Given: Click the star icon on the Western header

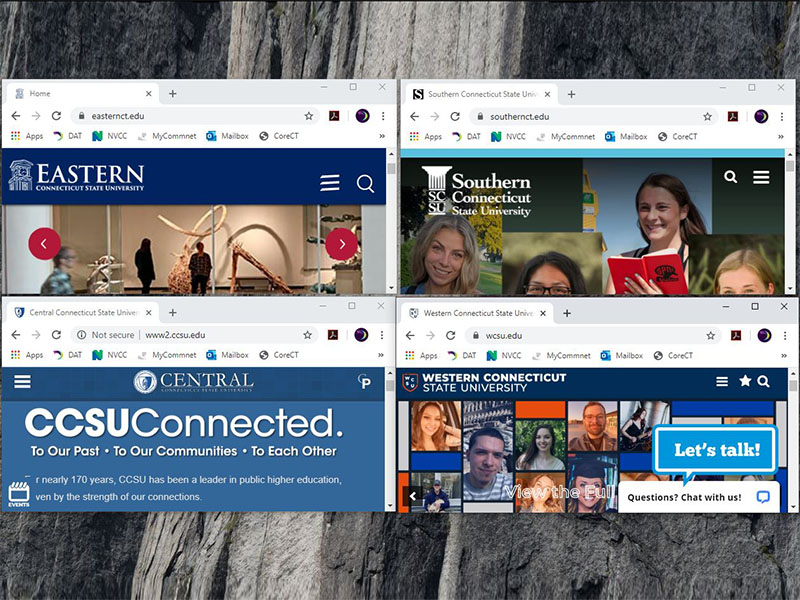Looking at the screenshot, I should click(745, 381).
